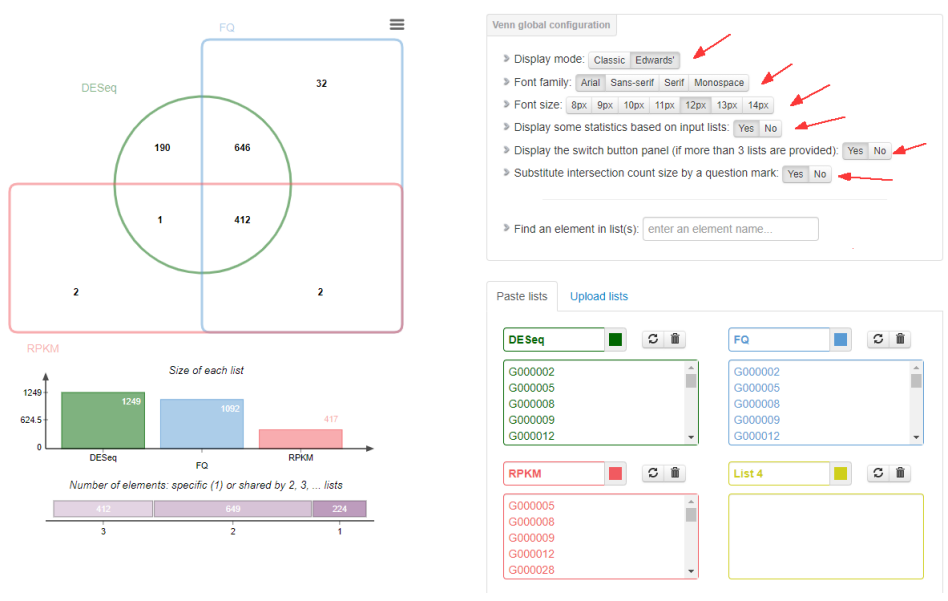
Task: Switch display mode to Classic
Action: (x=609, y=60)
